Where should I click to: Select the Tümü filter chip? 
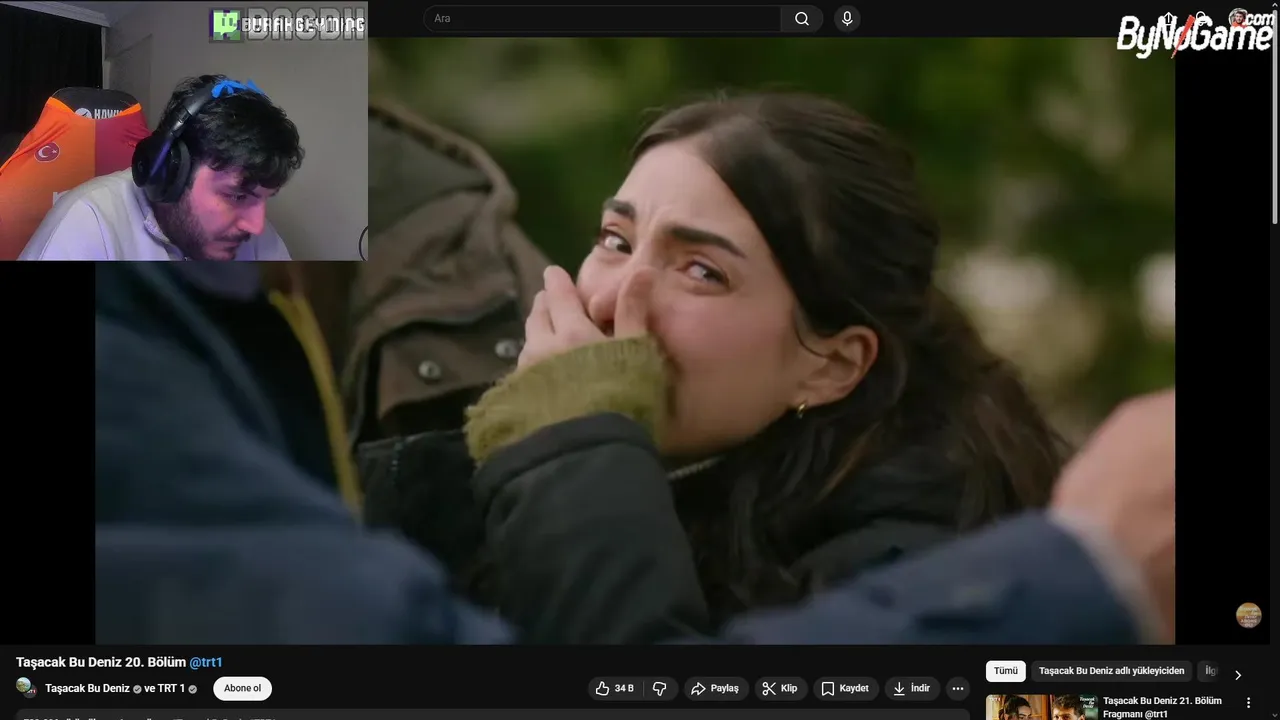click(x=1005, y=671)
